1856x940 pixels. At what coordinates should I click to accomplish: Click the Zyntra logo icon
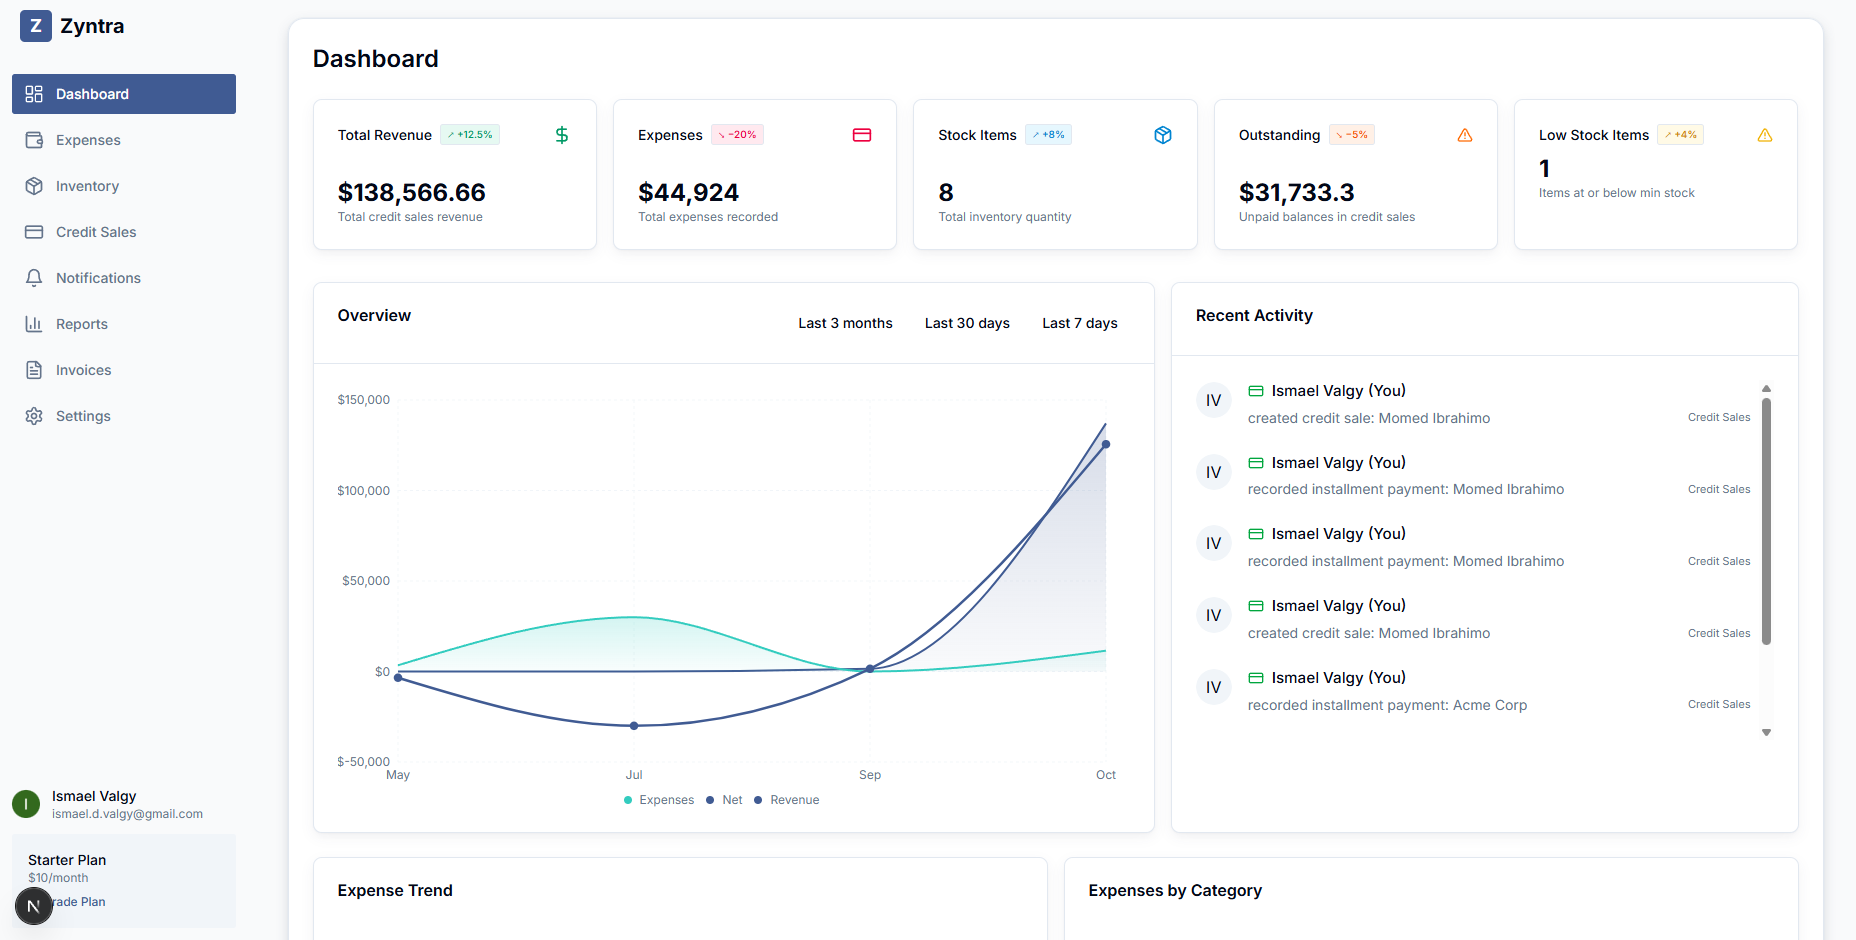click(x=35, y=26)
